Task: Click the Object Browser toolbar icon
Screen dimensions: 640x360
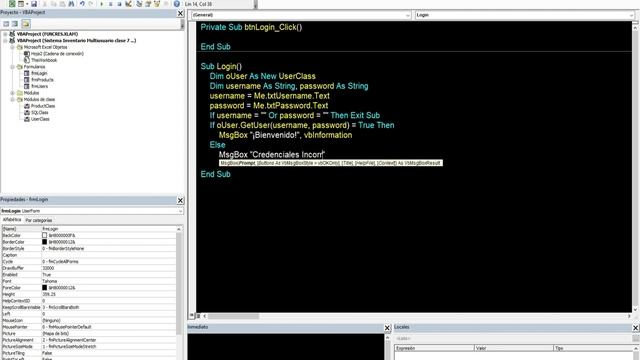Action: [x=157, y=4]
